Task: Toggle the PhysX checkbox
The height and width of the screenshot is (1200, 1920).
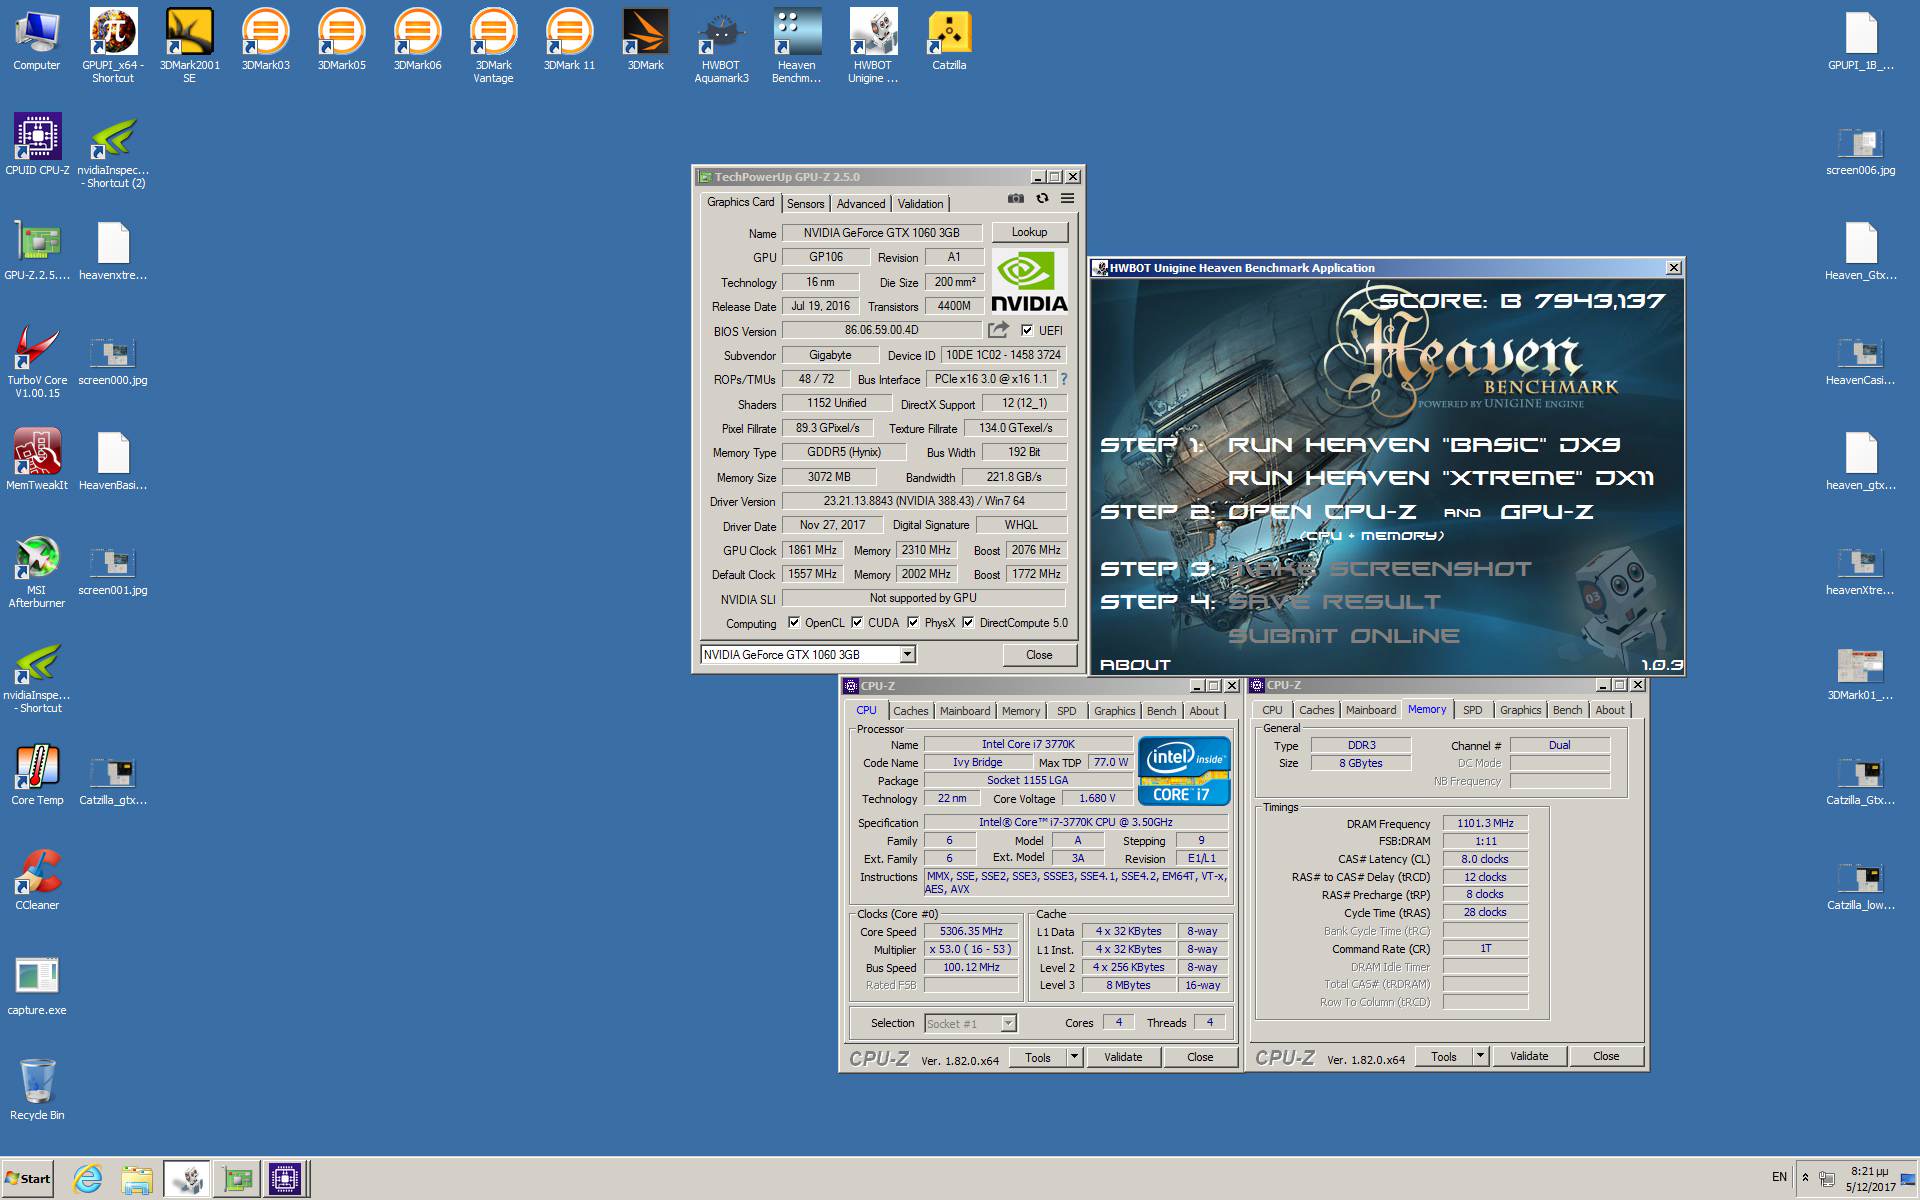Action: (x=913, y=622)
